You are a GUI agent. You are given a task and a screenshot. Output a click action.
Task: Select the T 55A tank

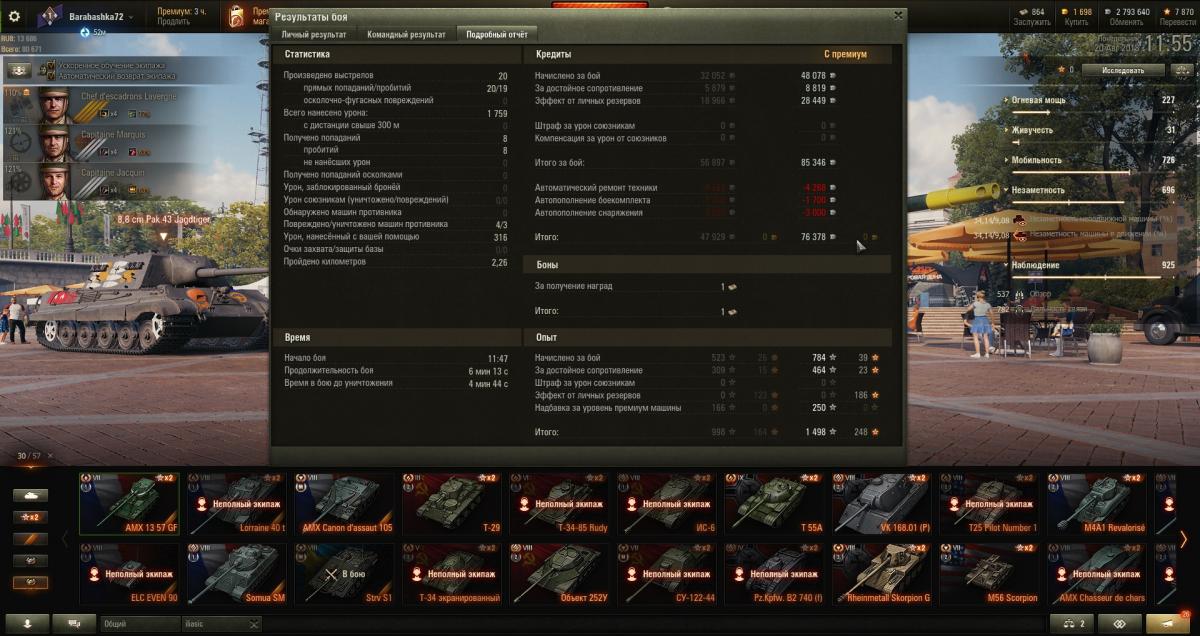(775, 503)
